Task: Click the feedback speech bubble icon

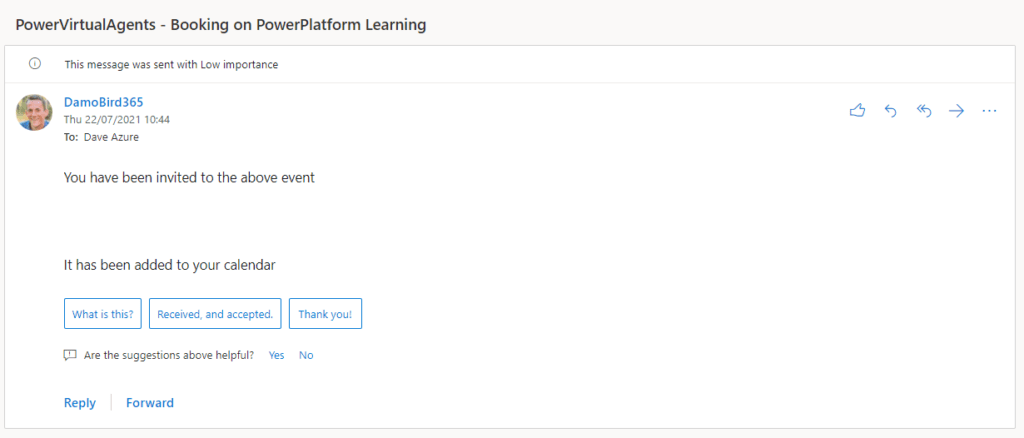Action: tap(70, 355)
